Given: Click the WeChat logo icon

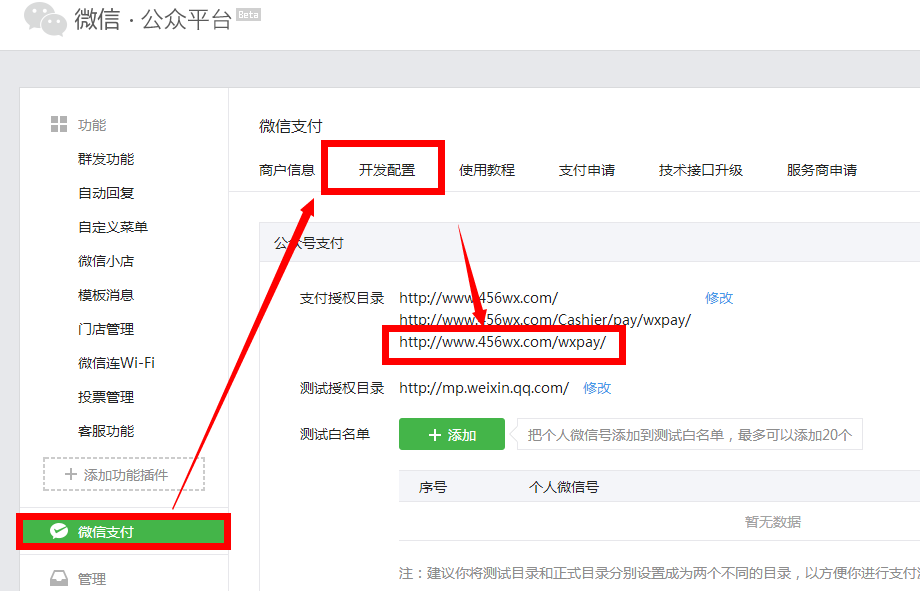Looking at the screenshot, I should coord(45,19).
